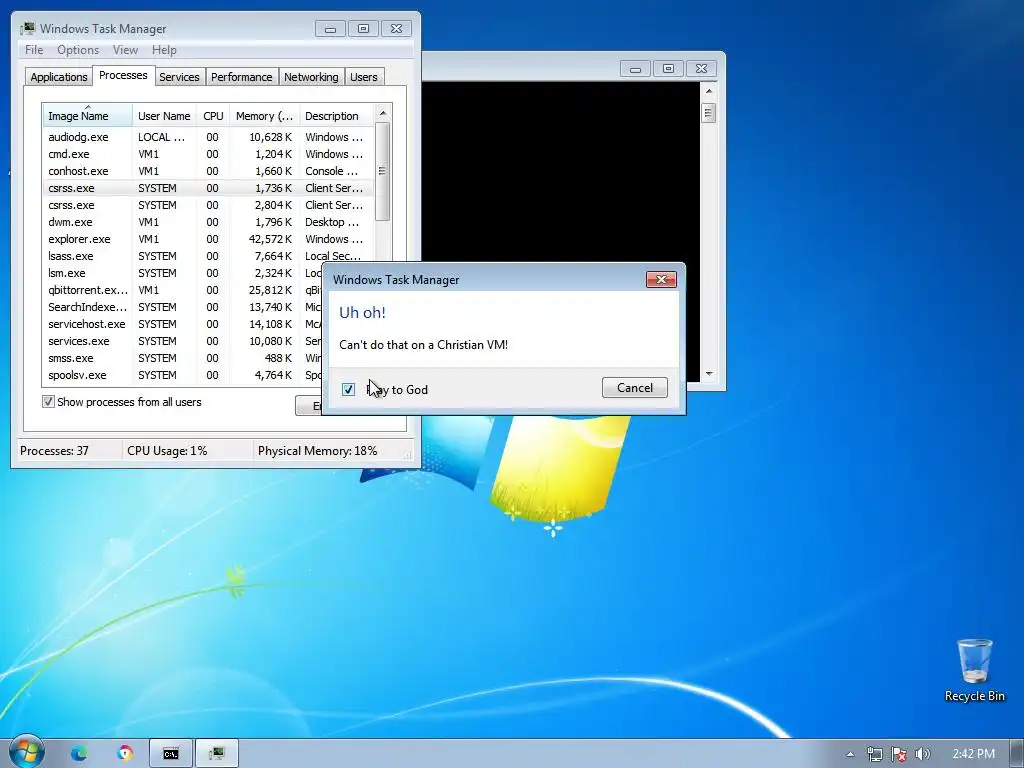The height and width of the screenshot is (768, 1024).
Task: Close the Uh oh error dialog
Action: point(661,280)
